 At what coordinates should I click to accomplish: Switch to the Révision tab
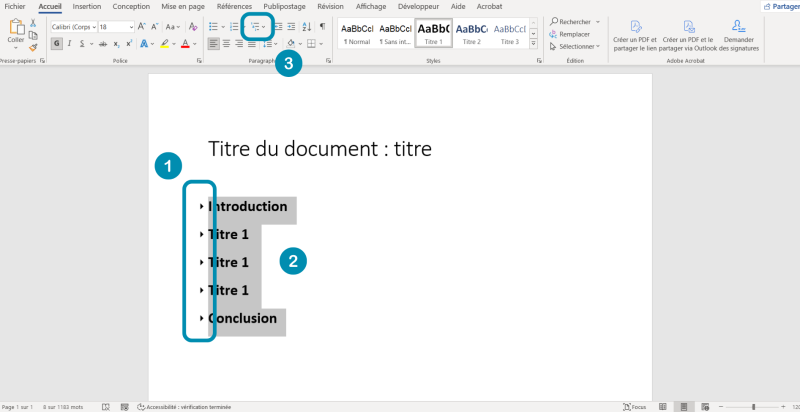click(x=329, y=6)
